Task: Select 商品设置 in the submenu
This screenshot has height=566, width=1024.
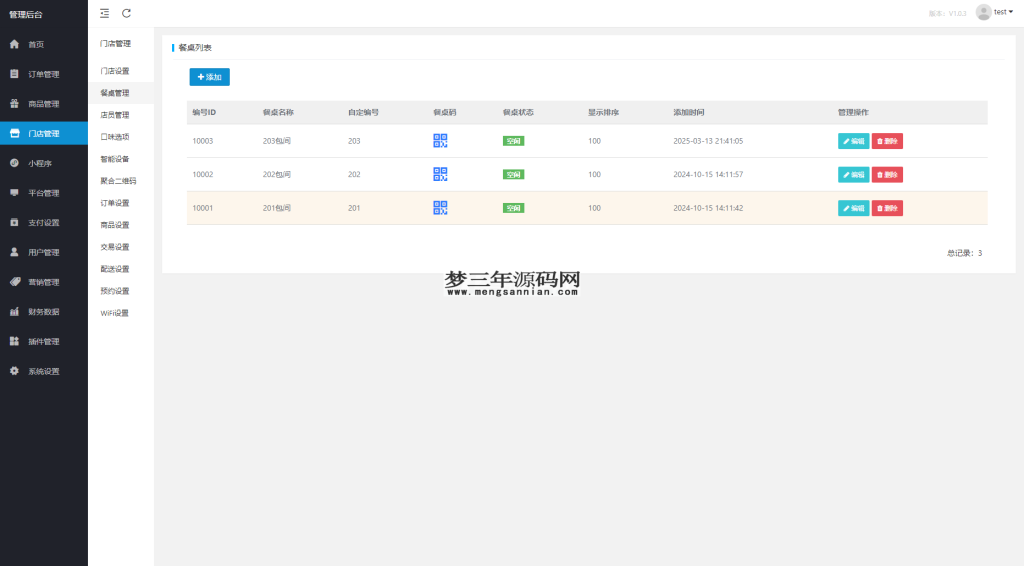Action: (115, 225)
